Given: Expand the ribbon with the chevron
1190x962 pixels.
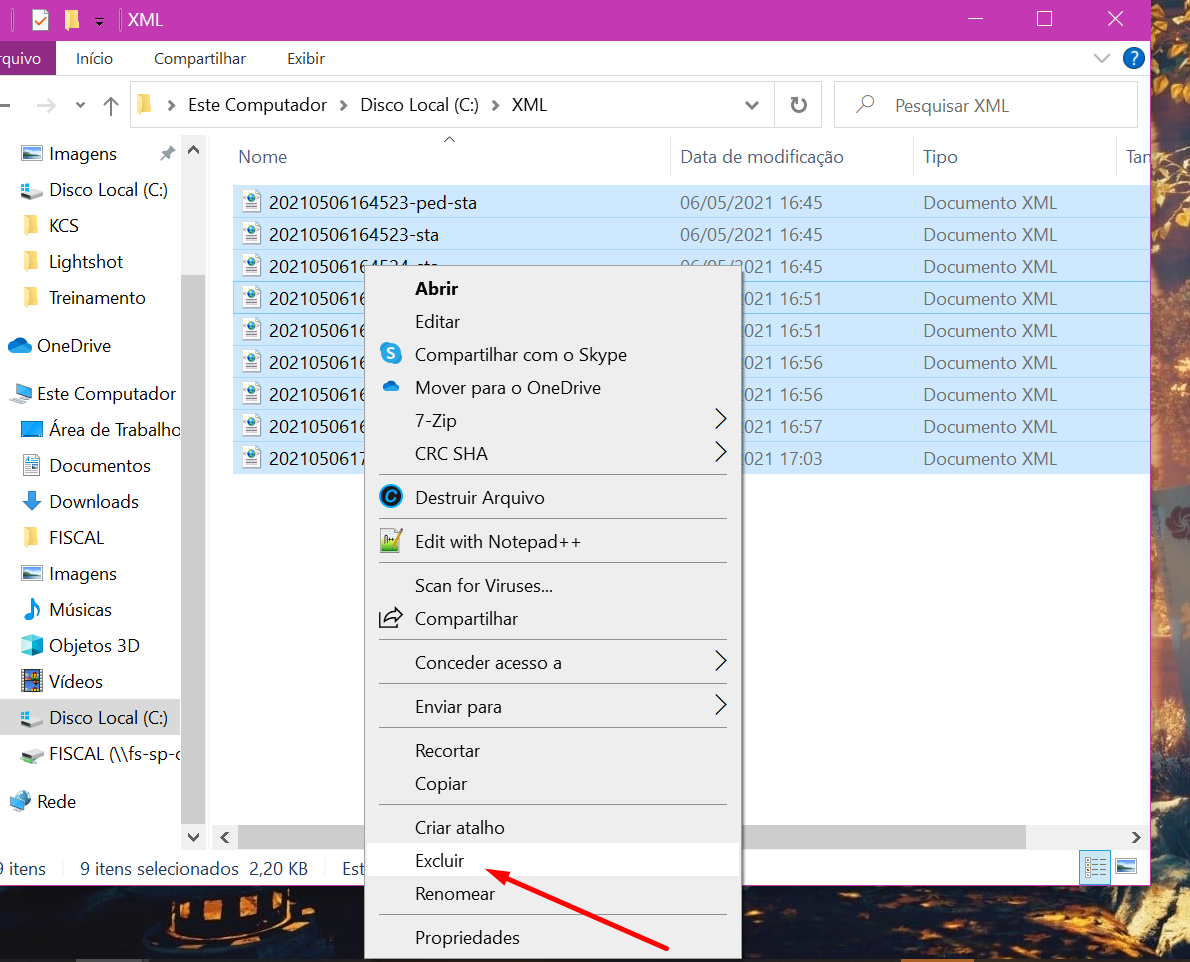Looking at the screenshot, I should 1101,58.
